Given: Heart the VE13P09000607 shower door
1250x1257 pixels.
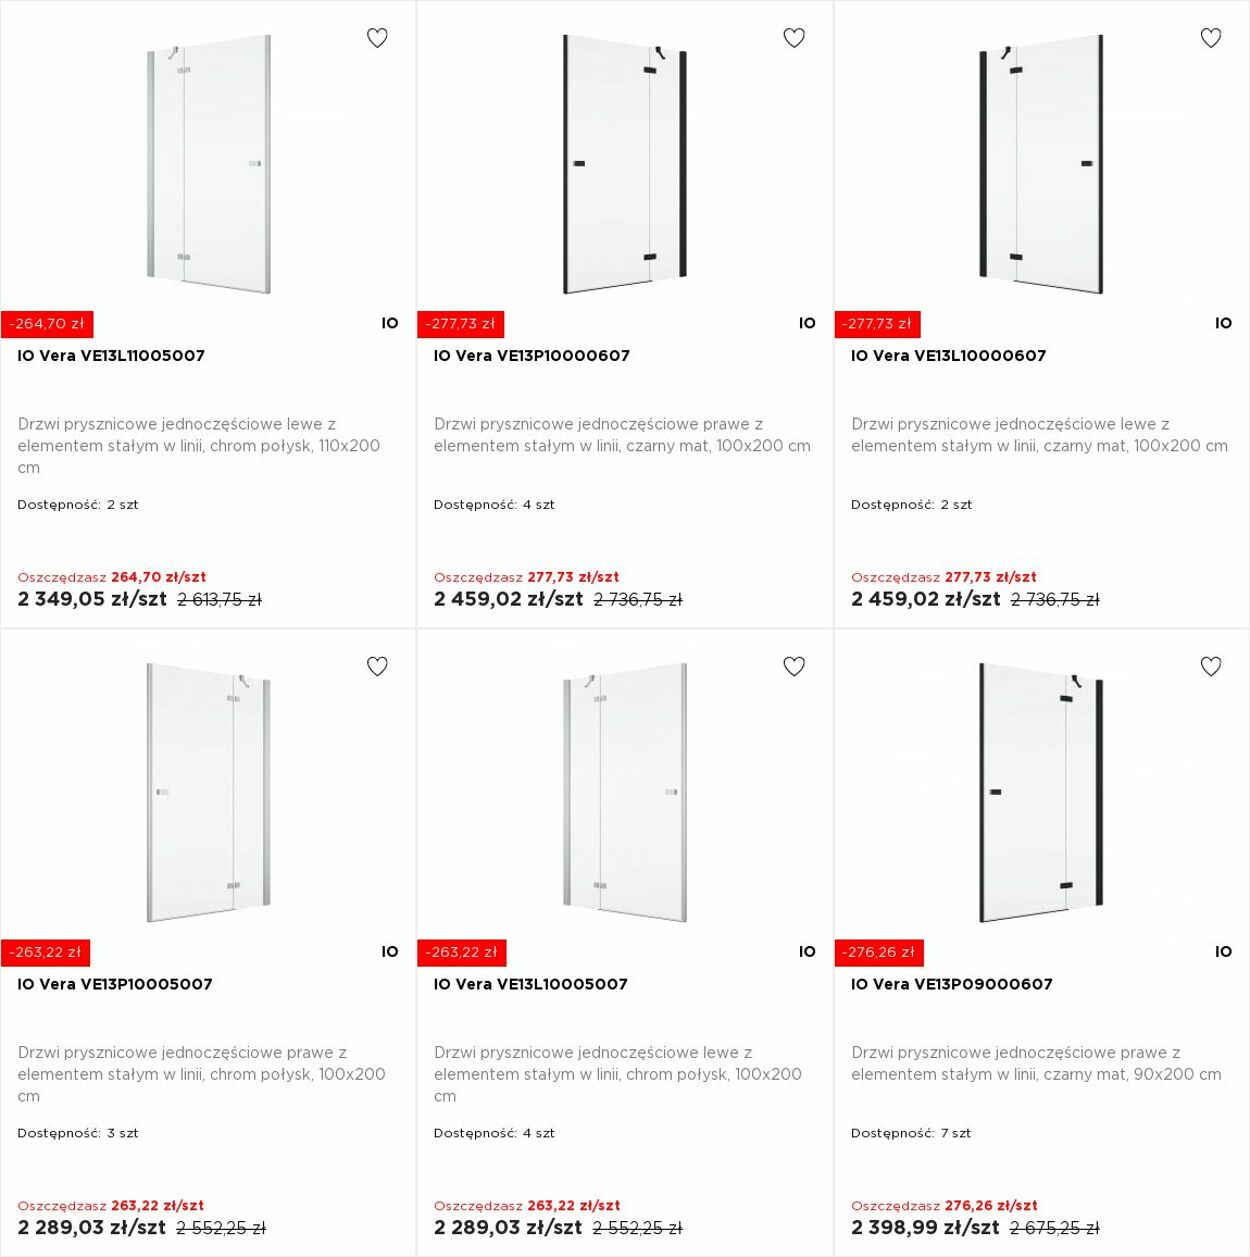Looking at the screenshot, I should (x=1211, y=666).
